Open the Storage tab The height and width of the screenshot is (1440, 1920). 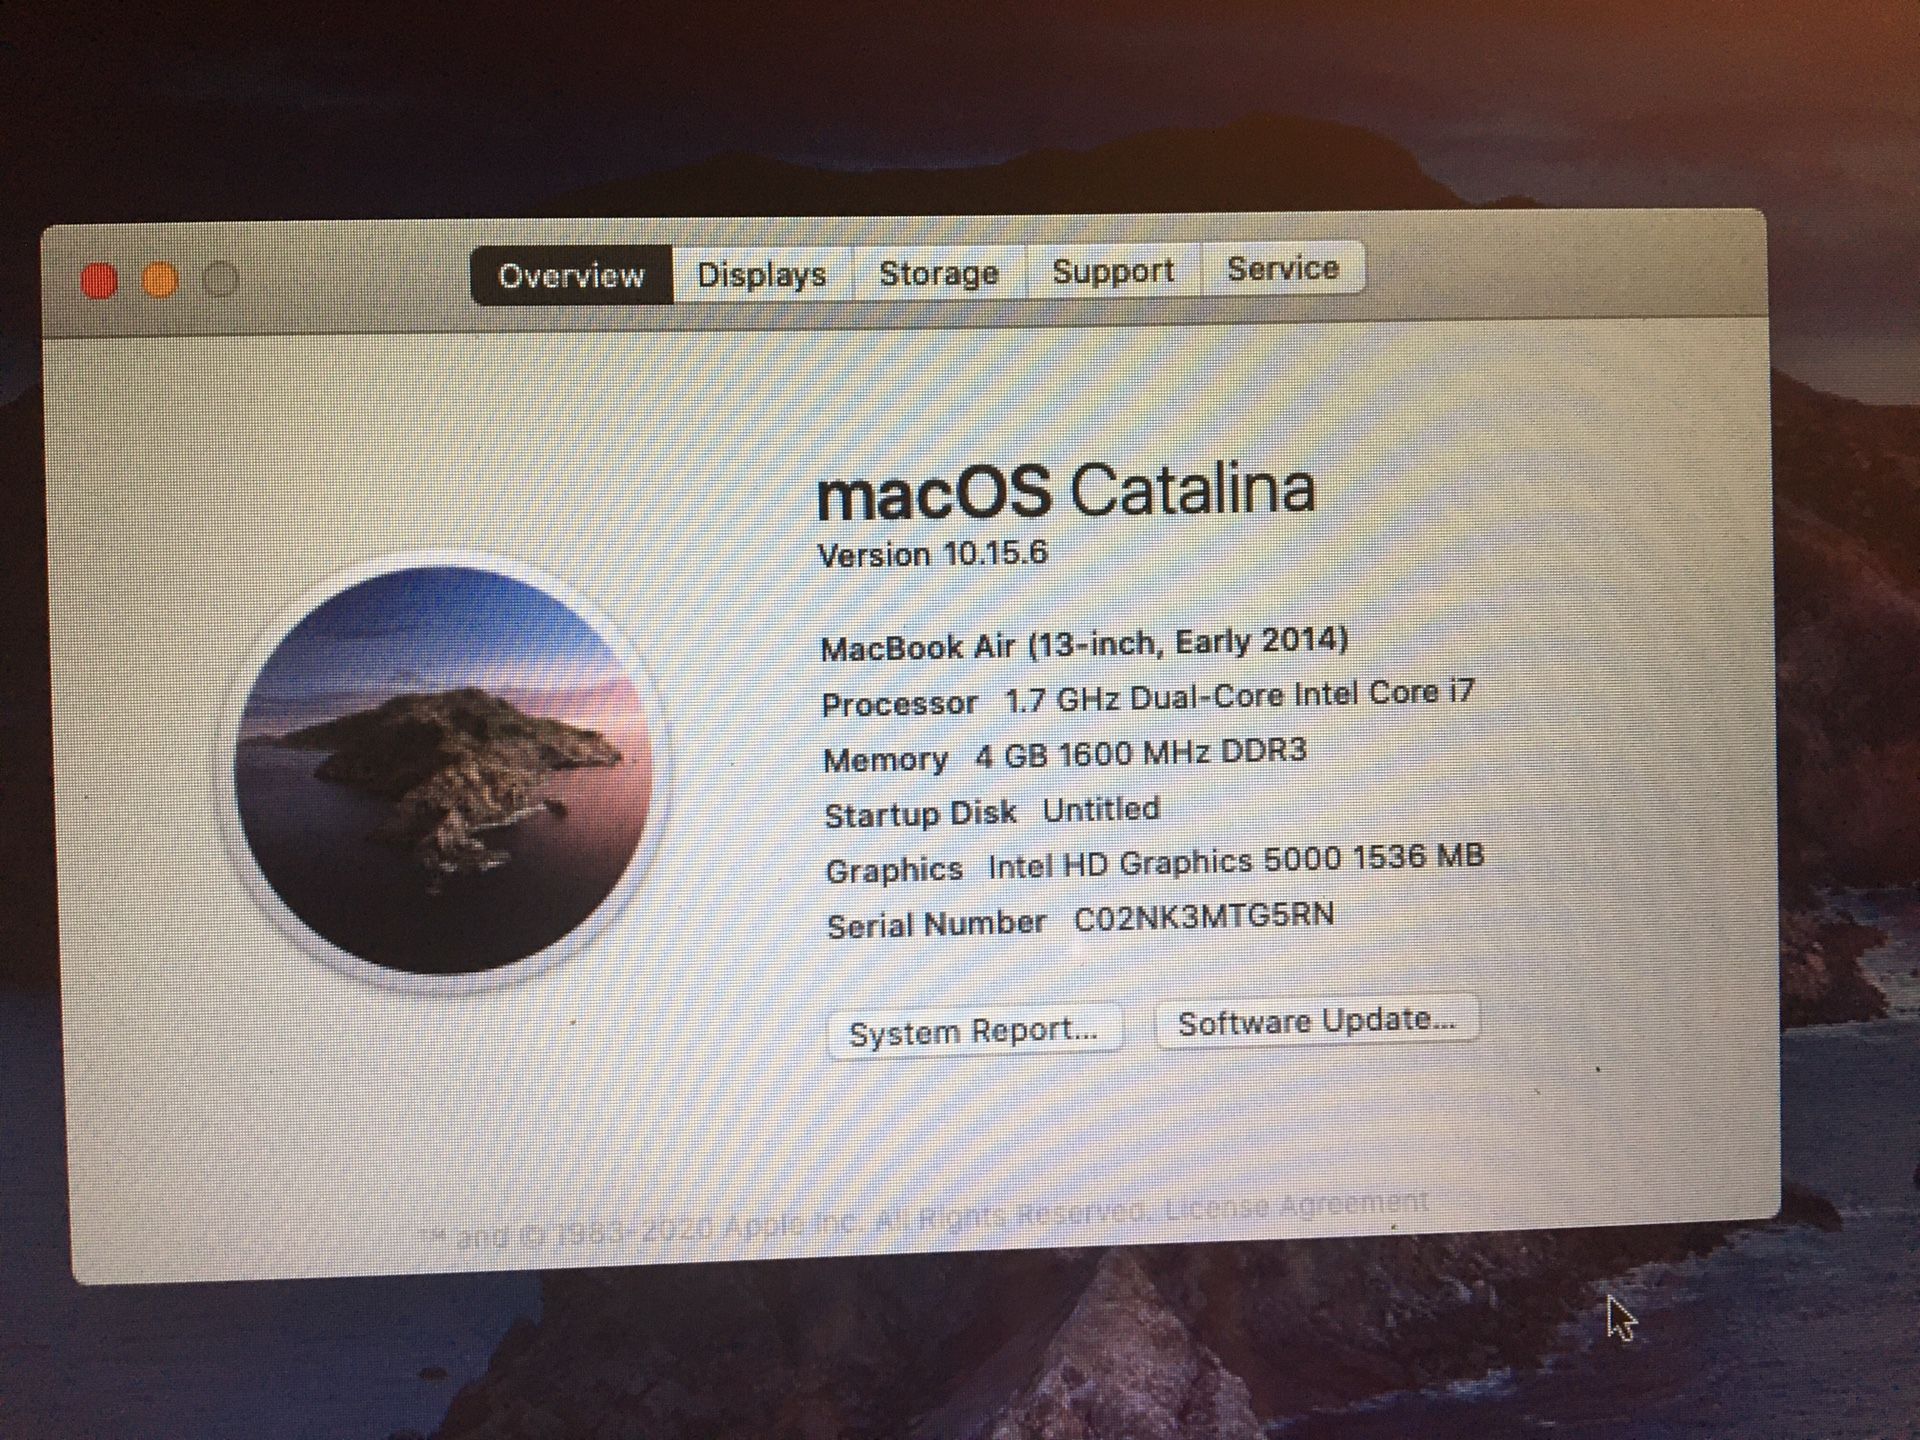click(938, 272)
